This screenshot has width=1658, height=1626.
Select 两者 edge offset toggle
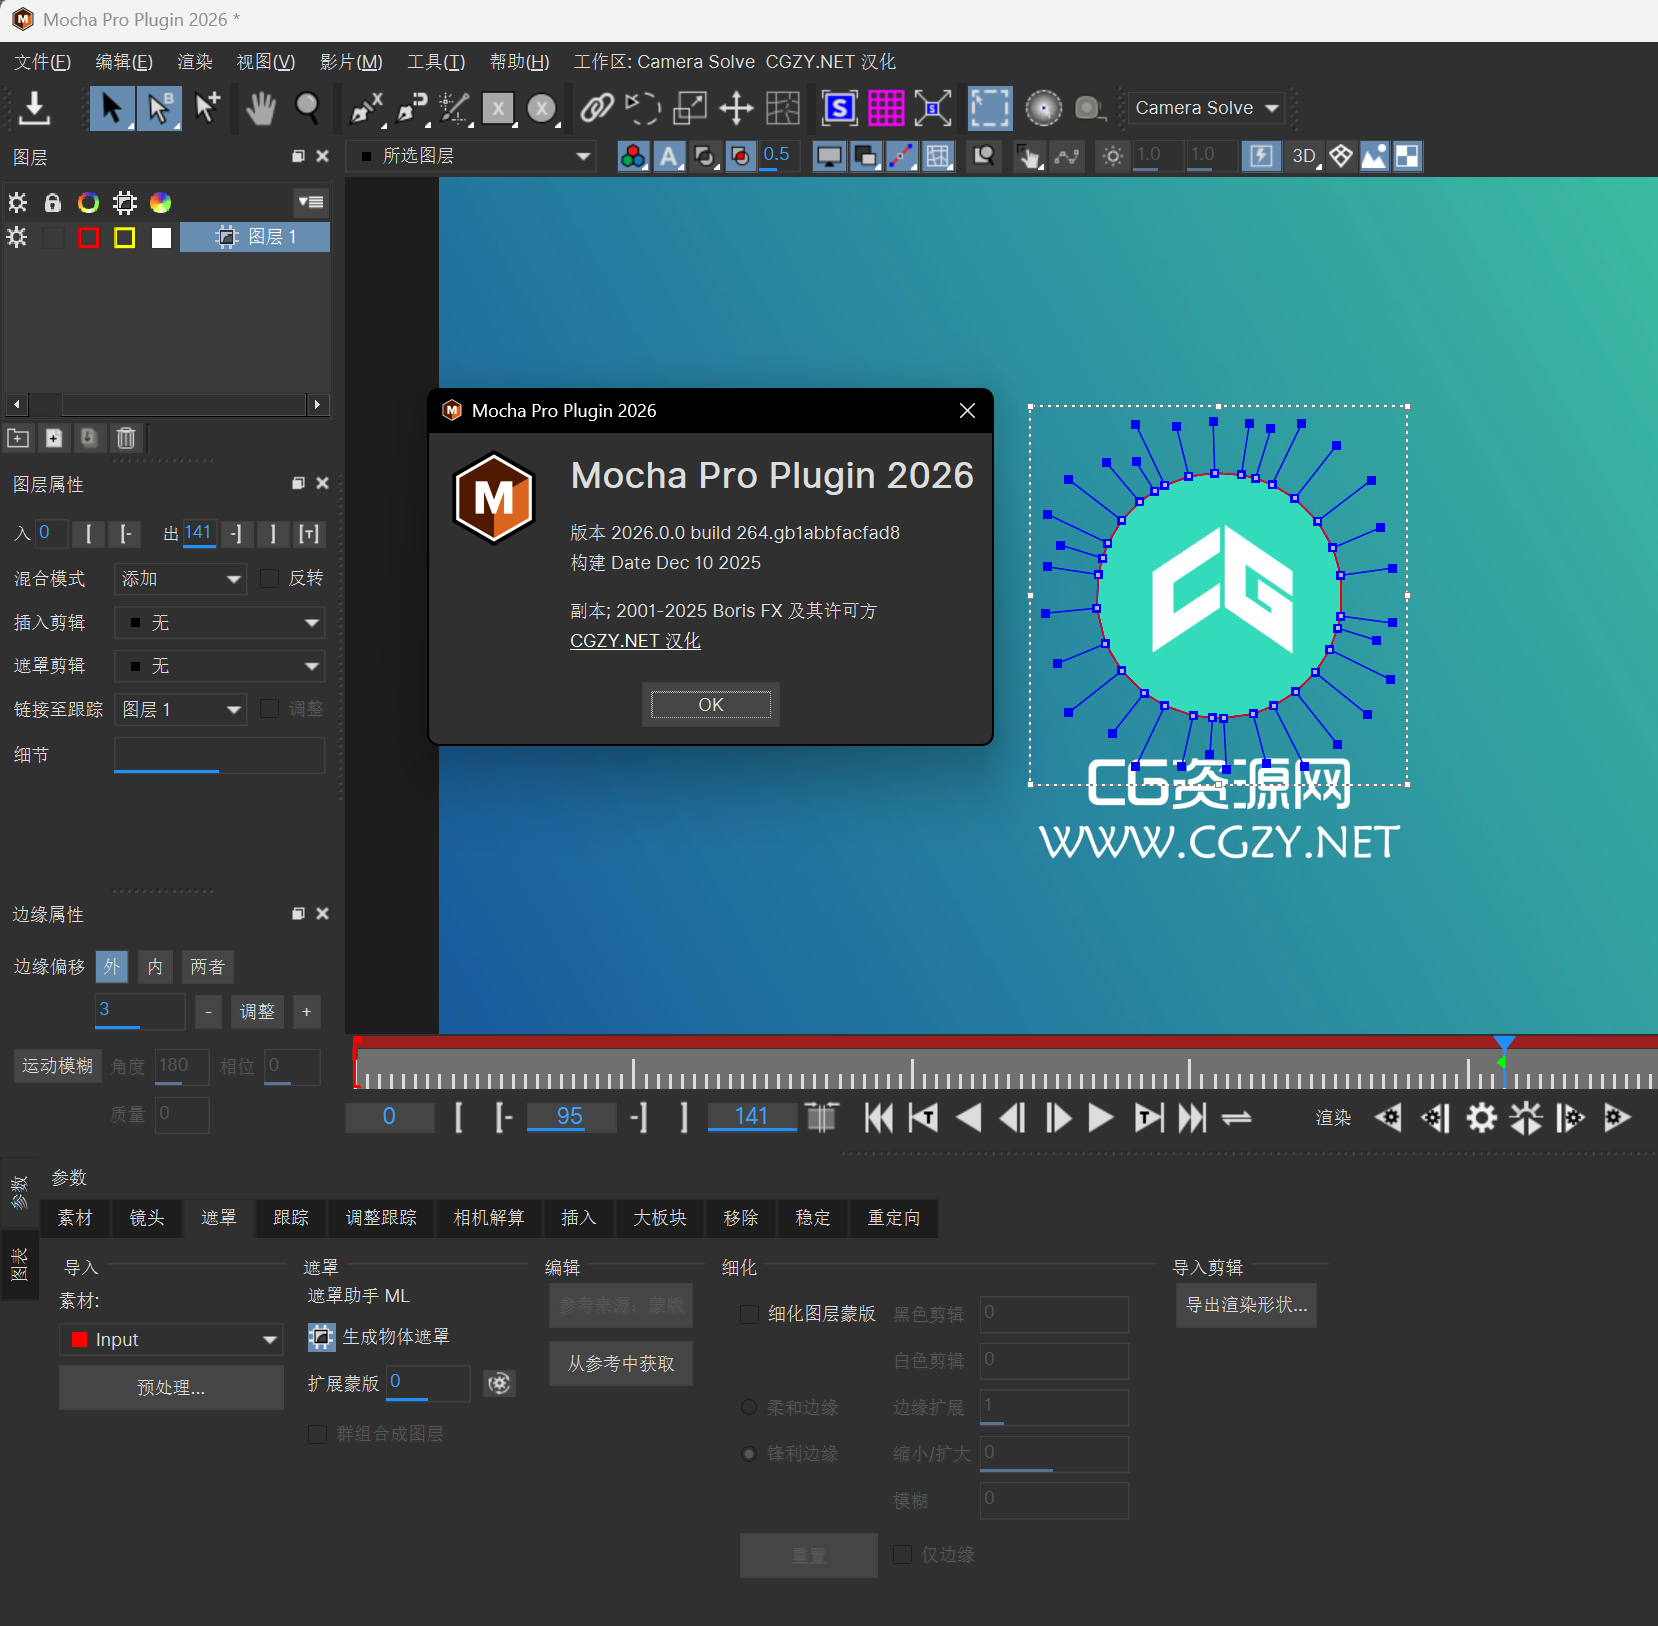coord(208,966)
